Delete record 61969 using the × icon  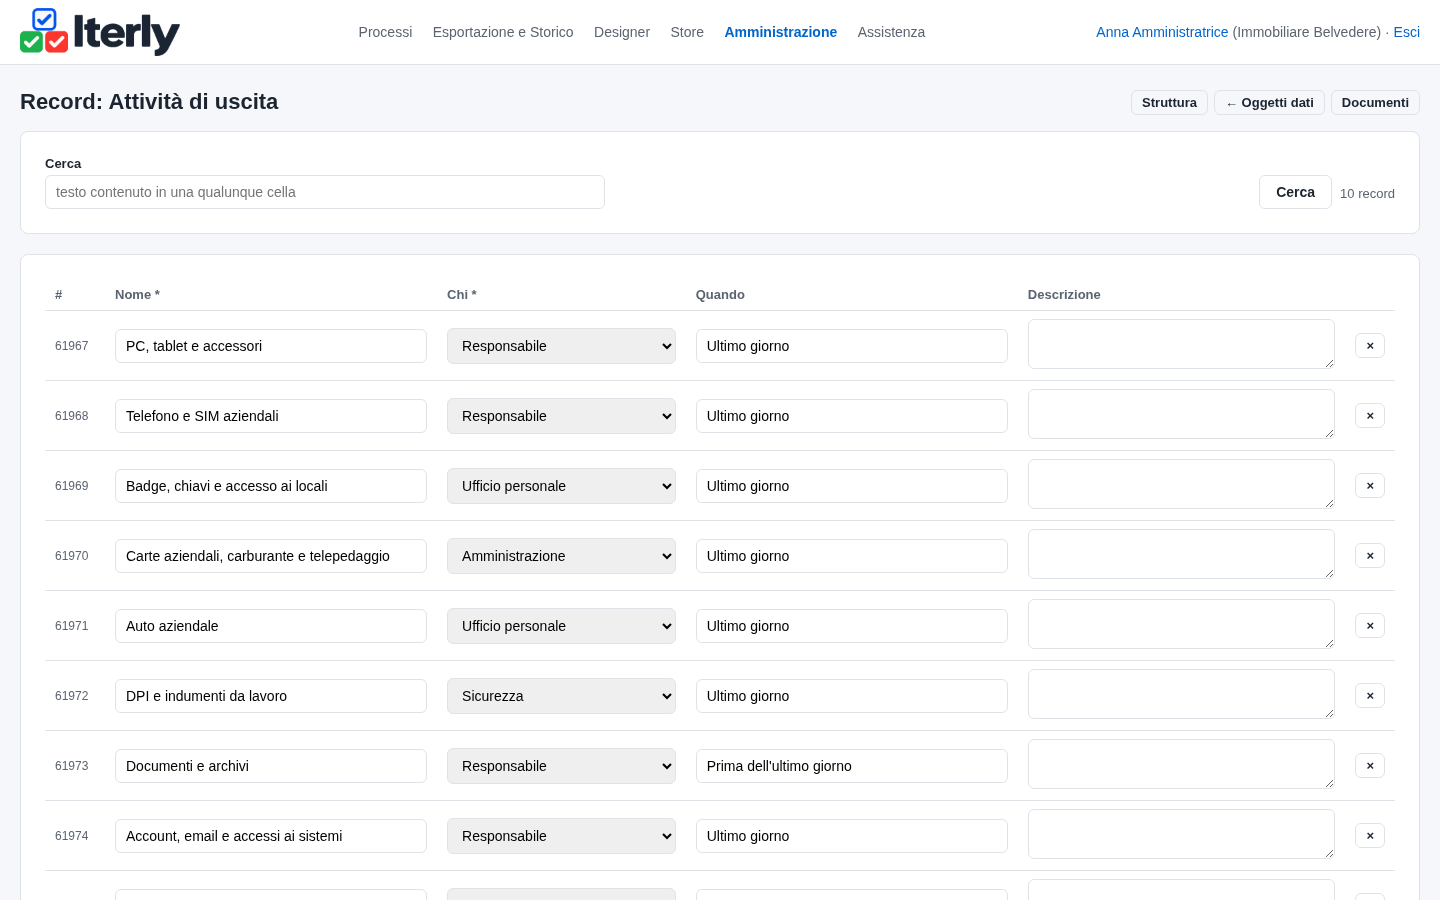[x=1370, y=485]
